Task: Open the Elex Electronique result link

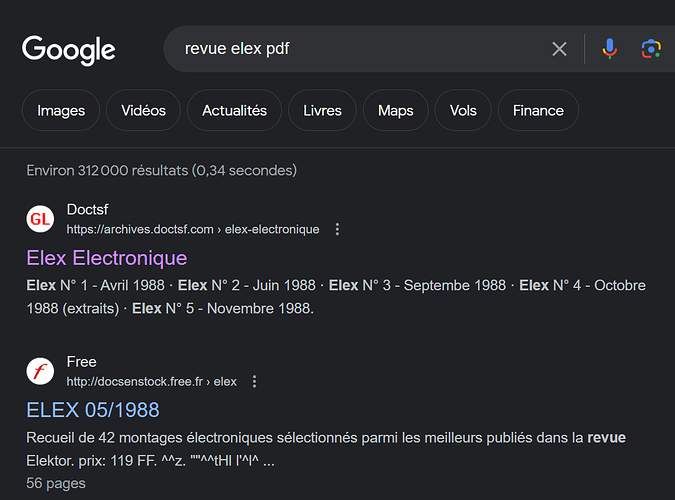Action: [107, 258]
